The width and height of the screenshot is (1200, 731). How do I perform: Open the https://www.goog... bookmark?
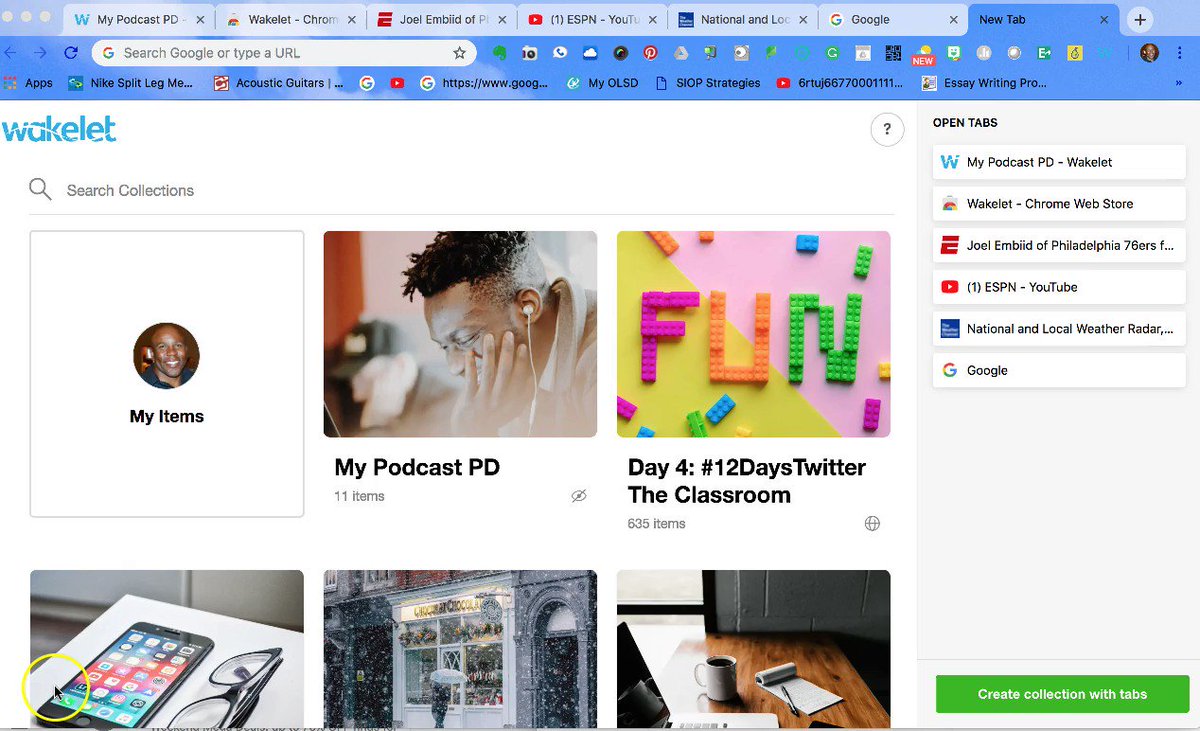(483, 83)
